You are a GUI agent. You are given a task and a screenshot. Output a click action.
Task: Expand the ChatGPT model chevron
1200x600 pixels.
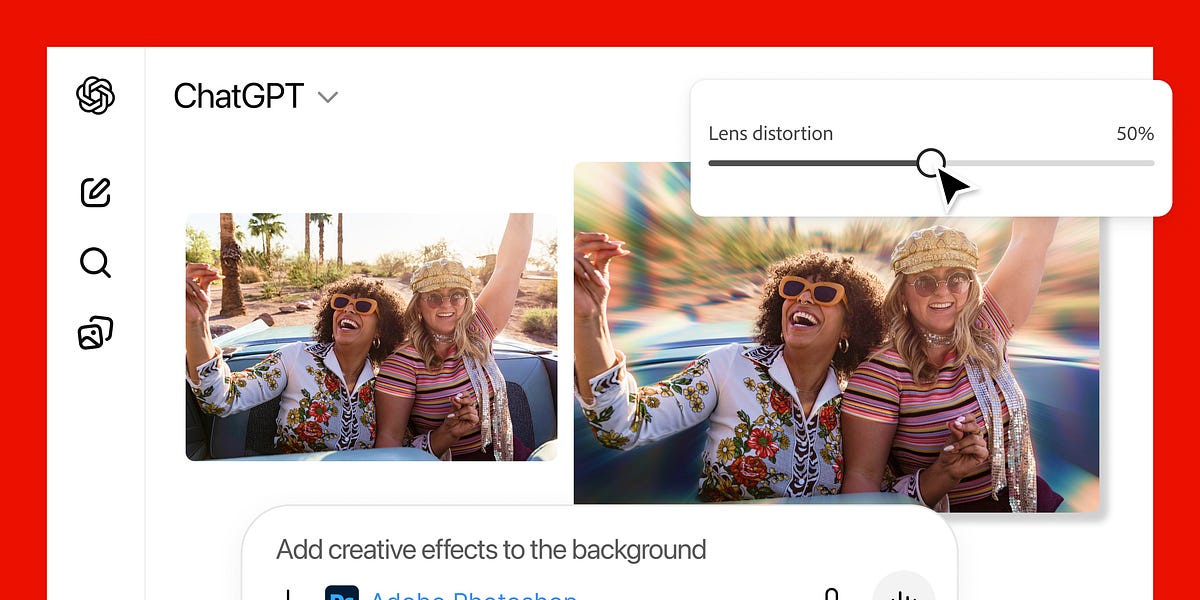(327, 97)
